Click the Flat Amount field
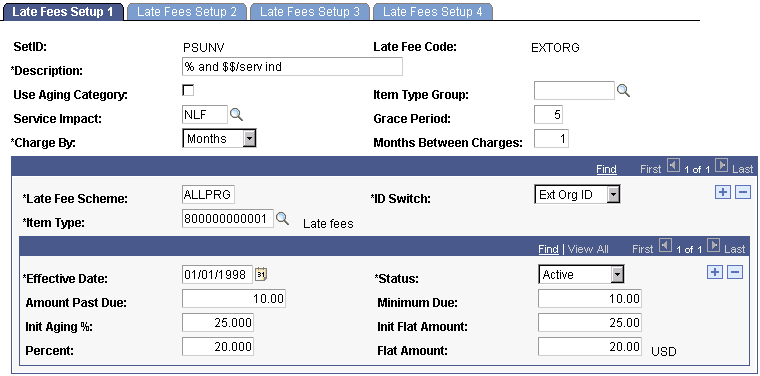The image size is (760, 376). (590, 346)
